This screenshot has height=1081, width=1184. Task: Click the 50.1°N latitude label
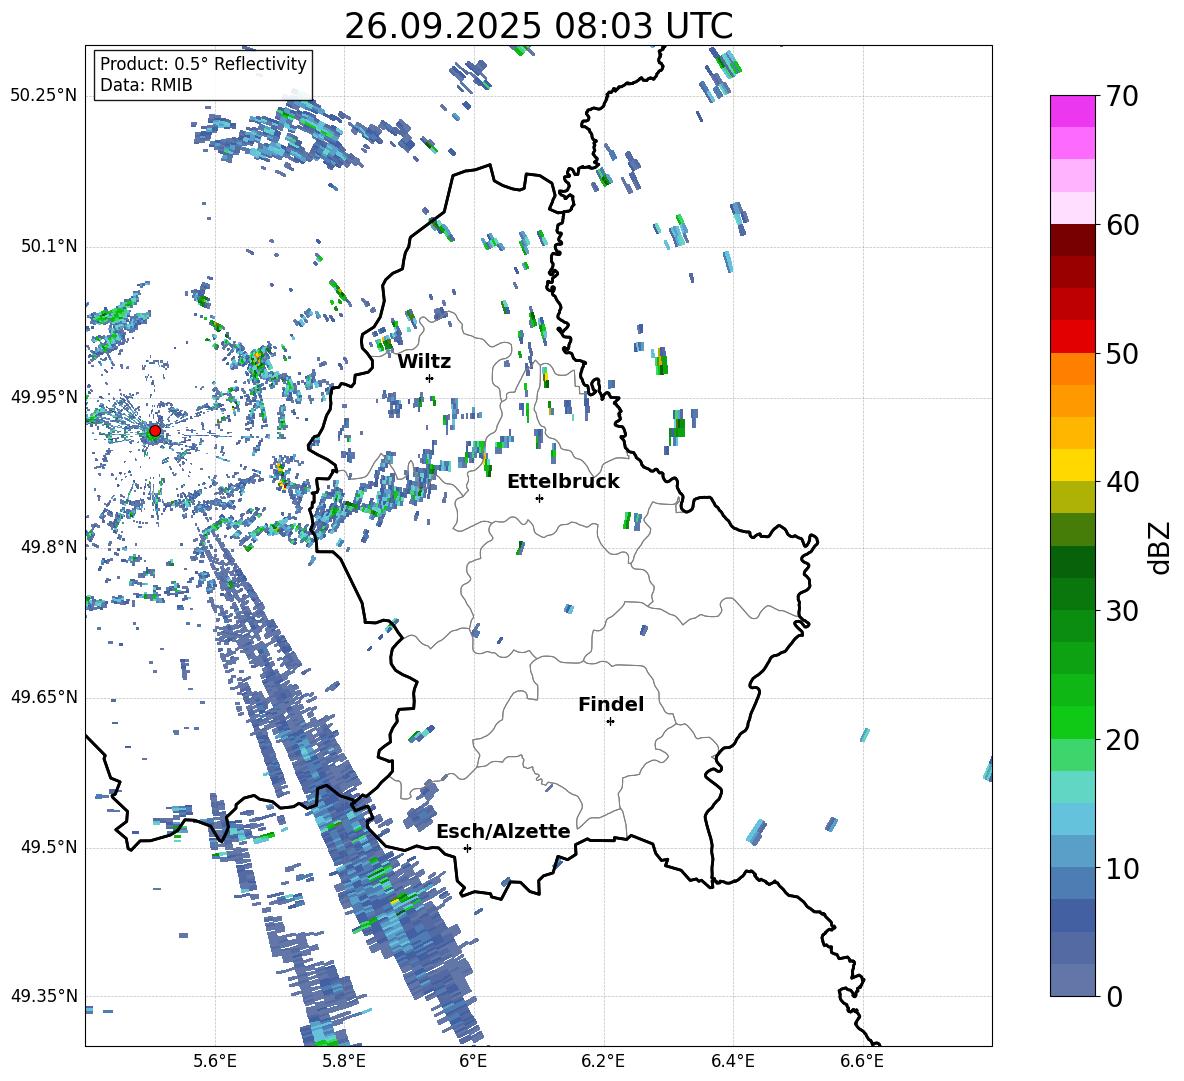click(49, 246)
